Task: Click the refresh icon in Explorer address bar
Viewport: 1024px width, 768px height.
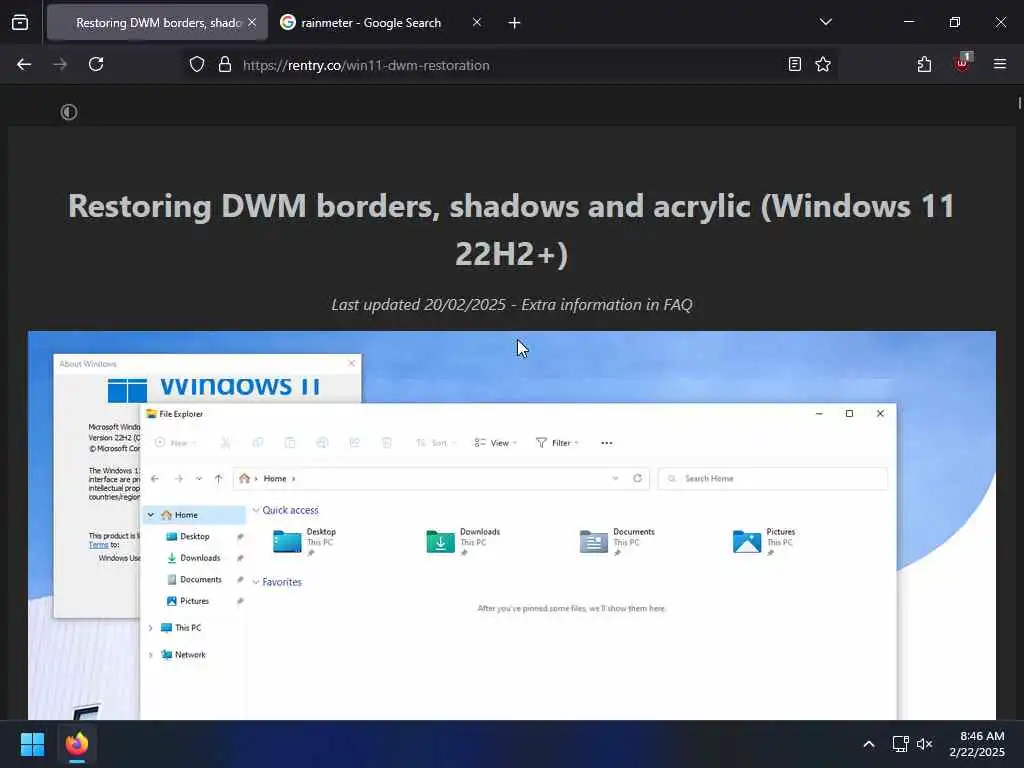Action: coord(637,478)
